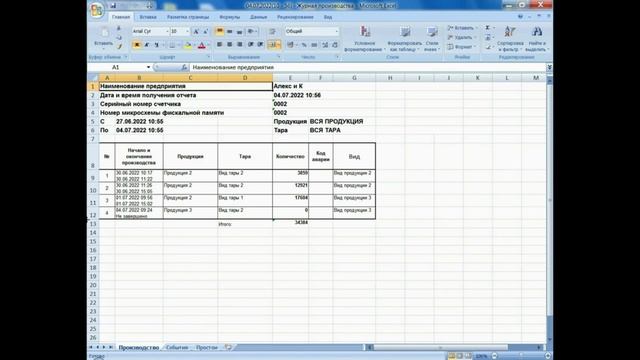This screenshot has height=360, width=640.
Task: Open the Общий number format dropdown
Action: click(336, 31)
